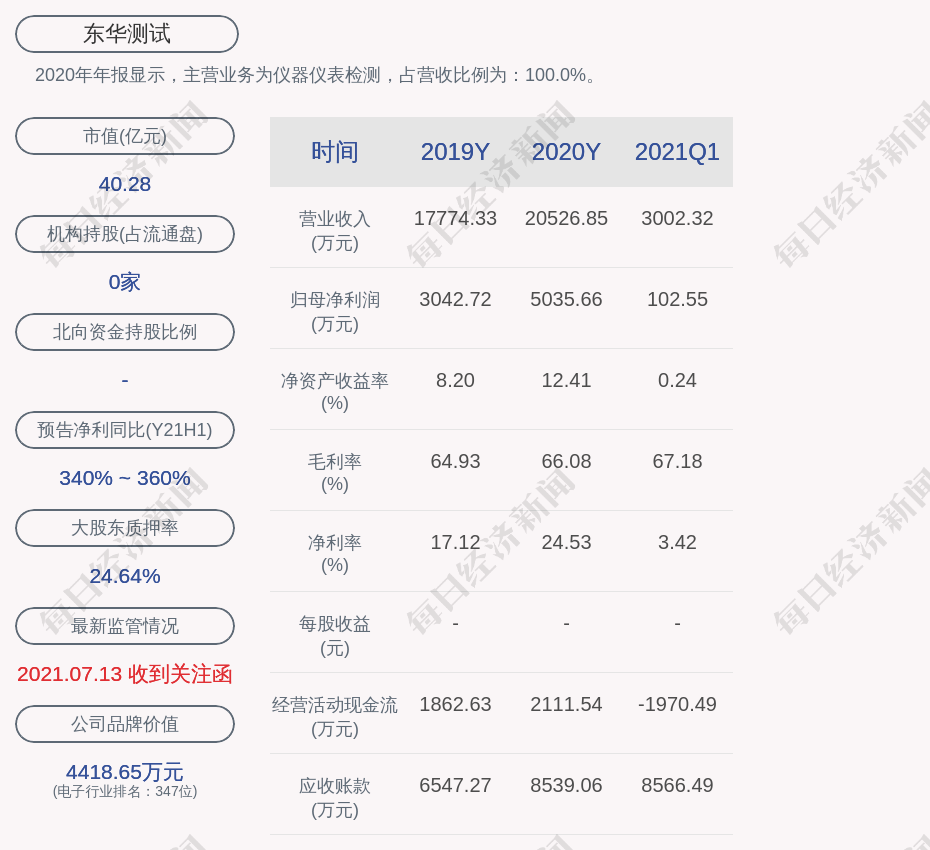Click the 东华测试 company name pill
This screenshot has width=930, height=850.
click(127, 34)
